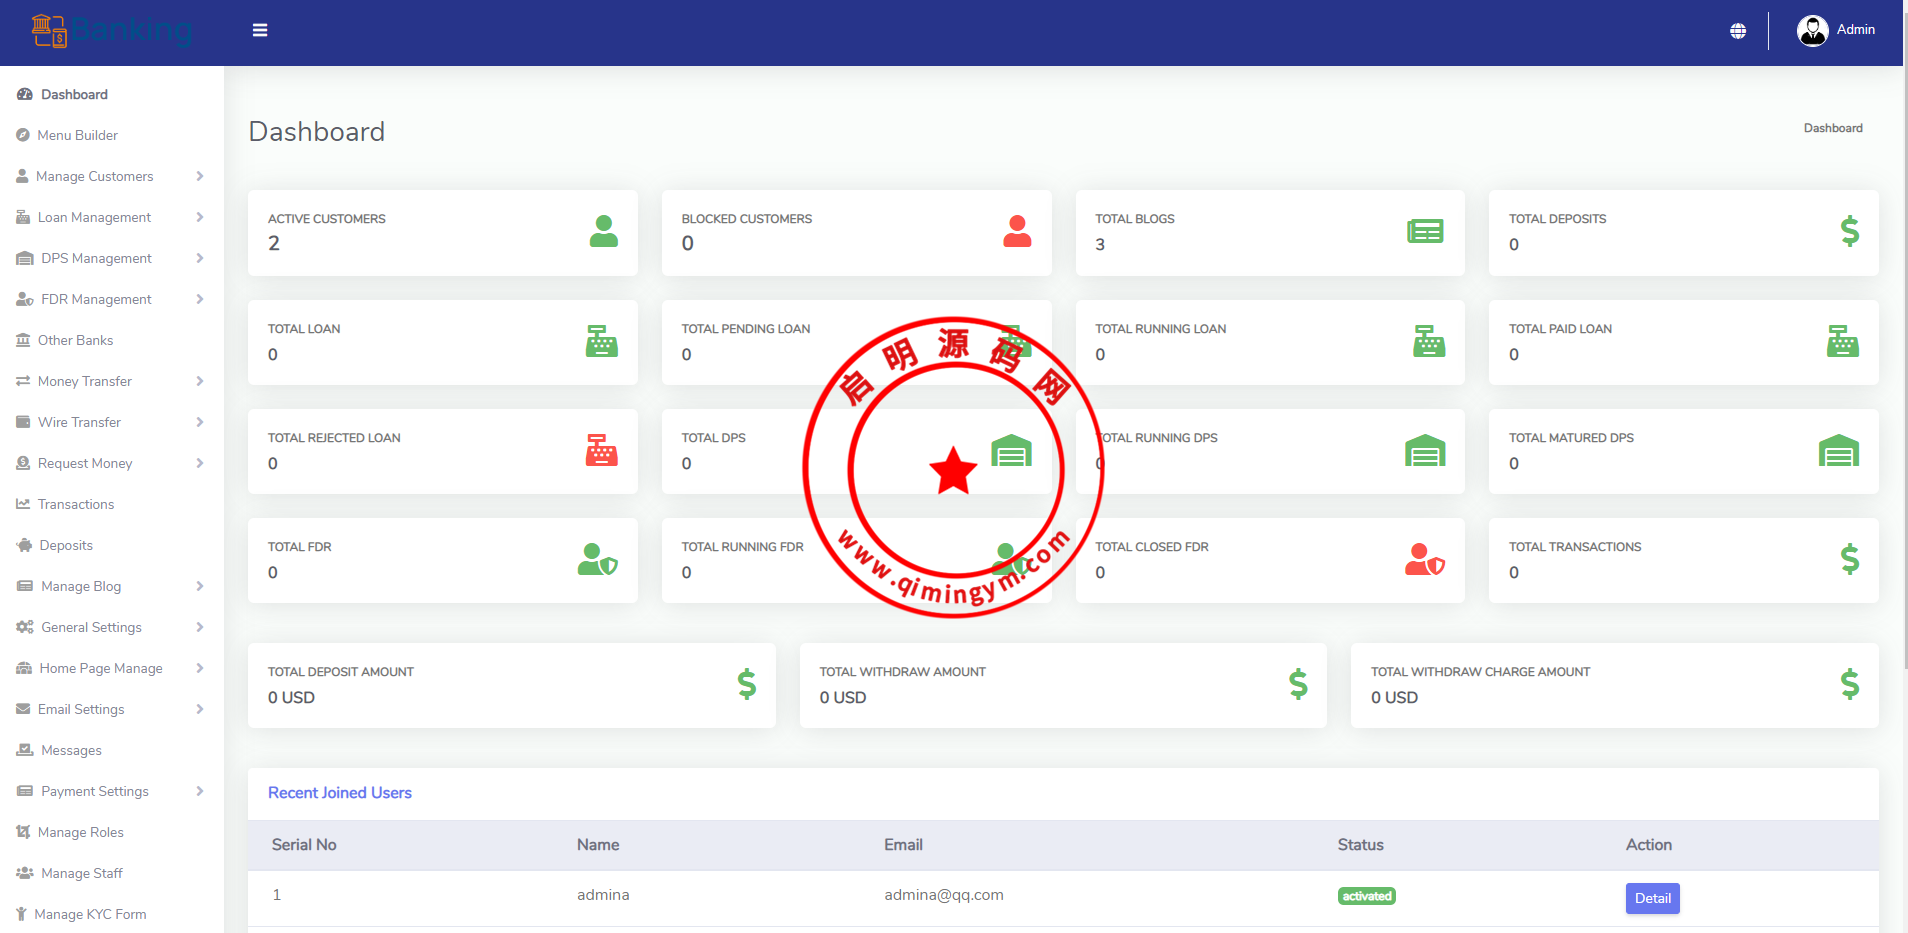
Task: Click the Detail button for admina
Action: click(1652, 898)
